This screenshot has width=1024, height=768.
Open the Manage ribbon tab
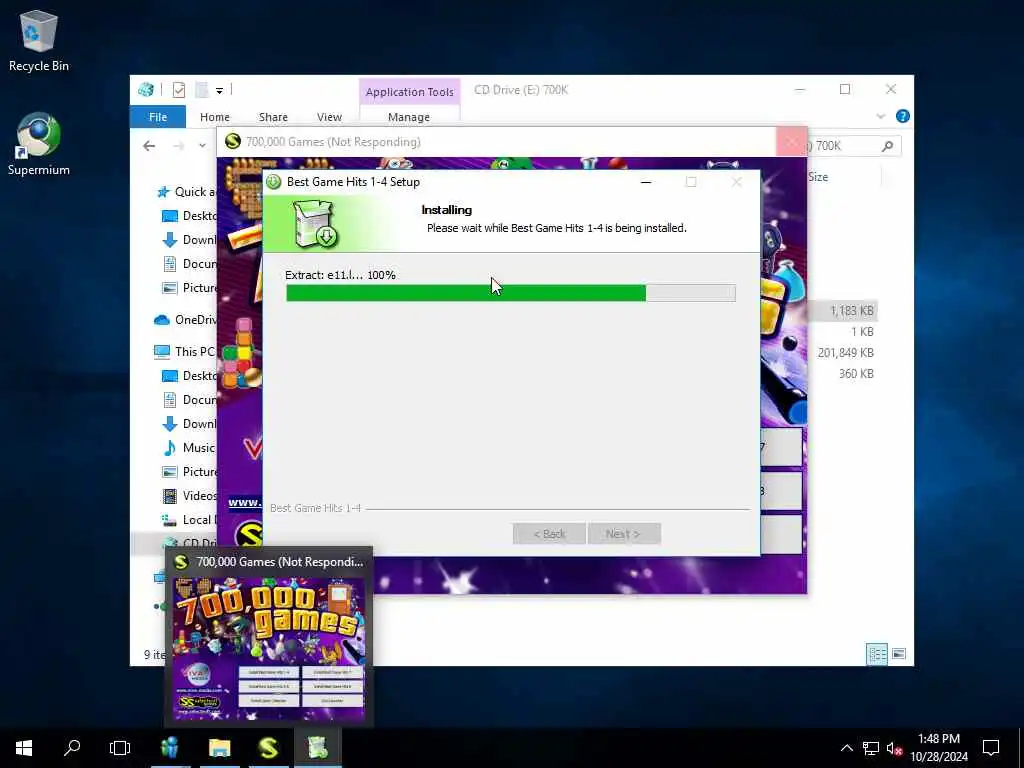pos(409,117)
